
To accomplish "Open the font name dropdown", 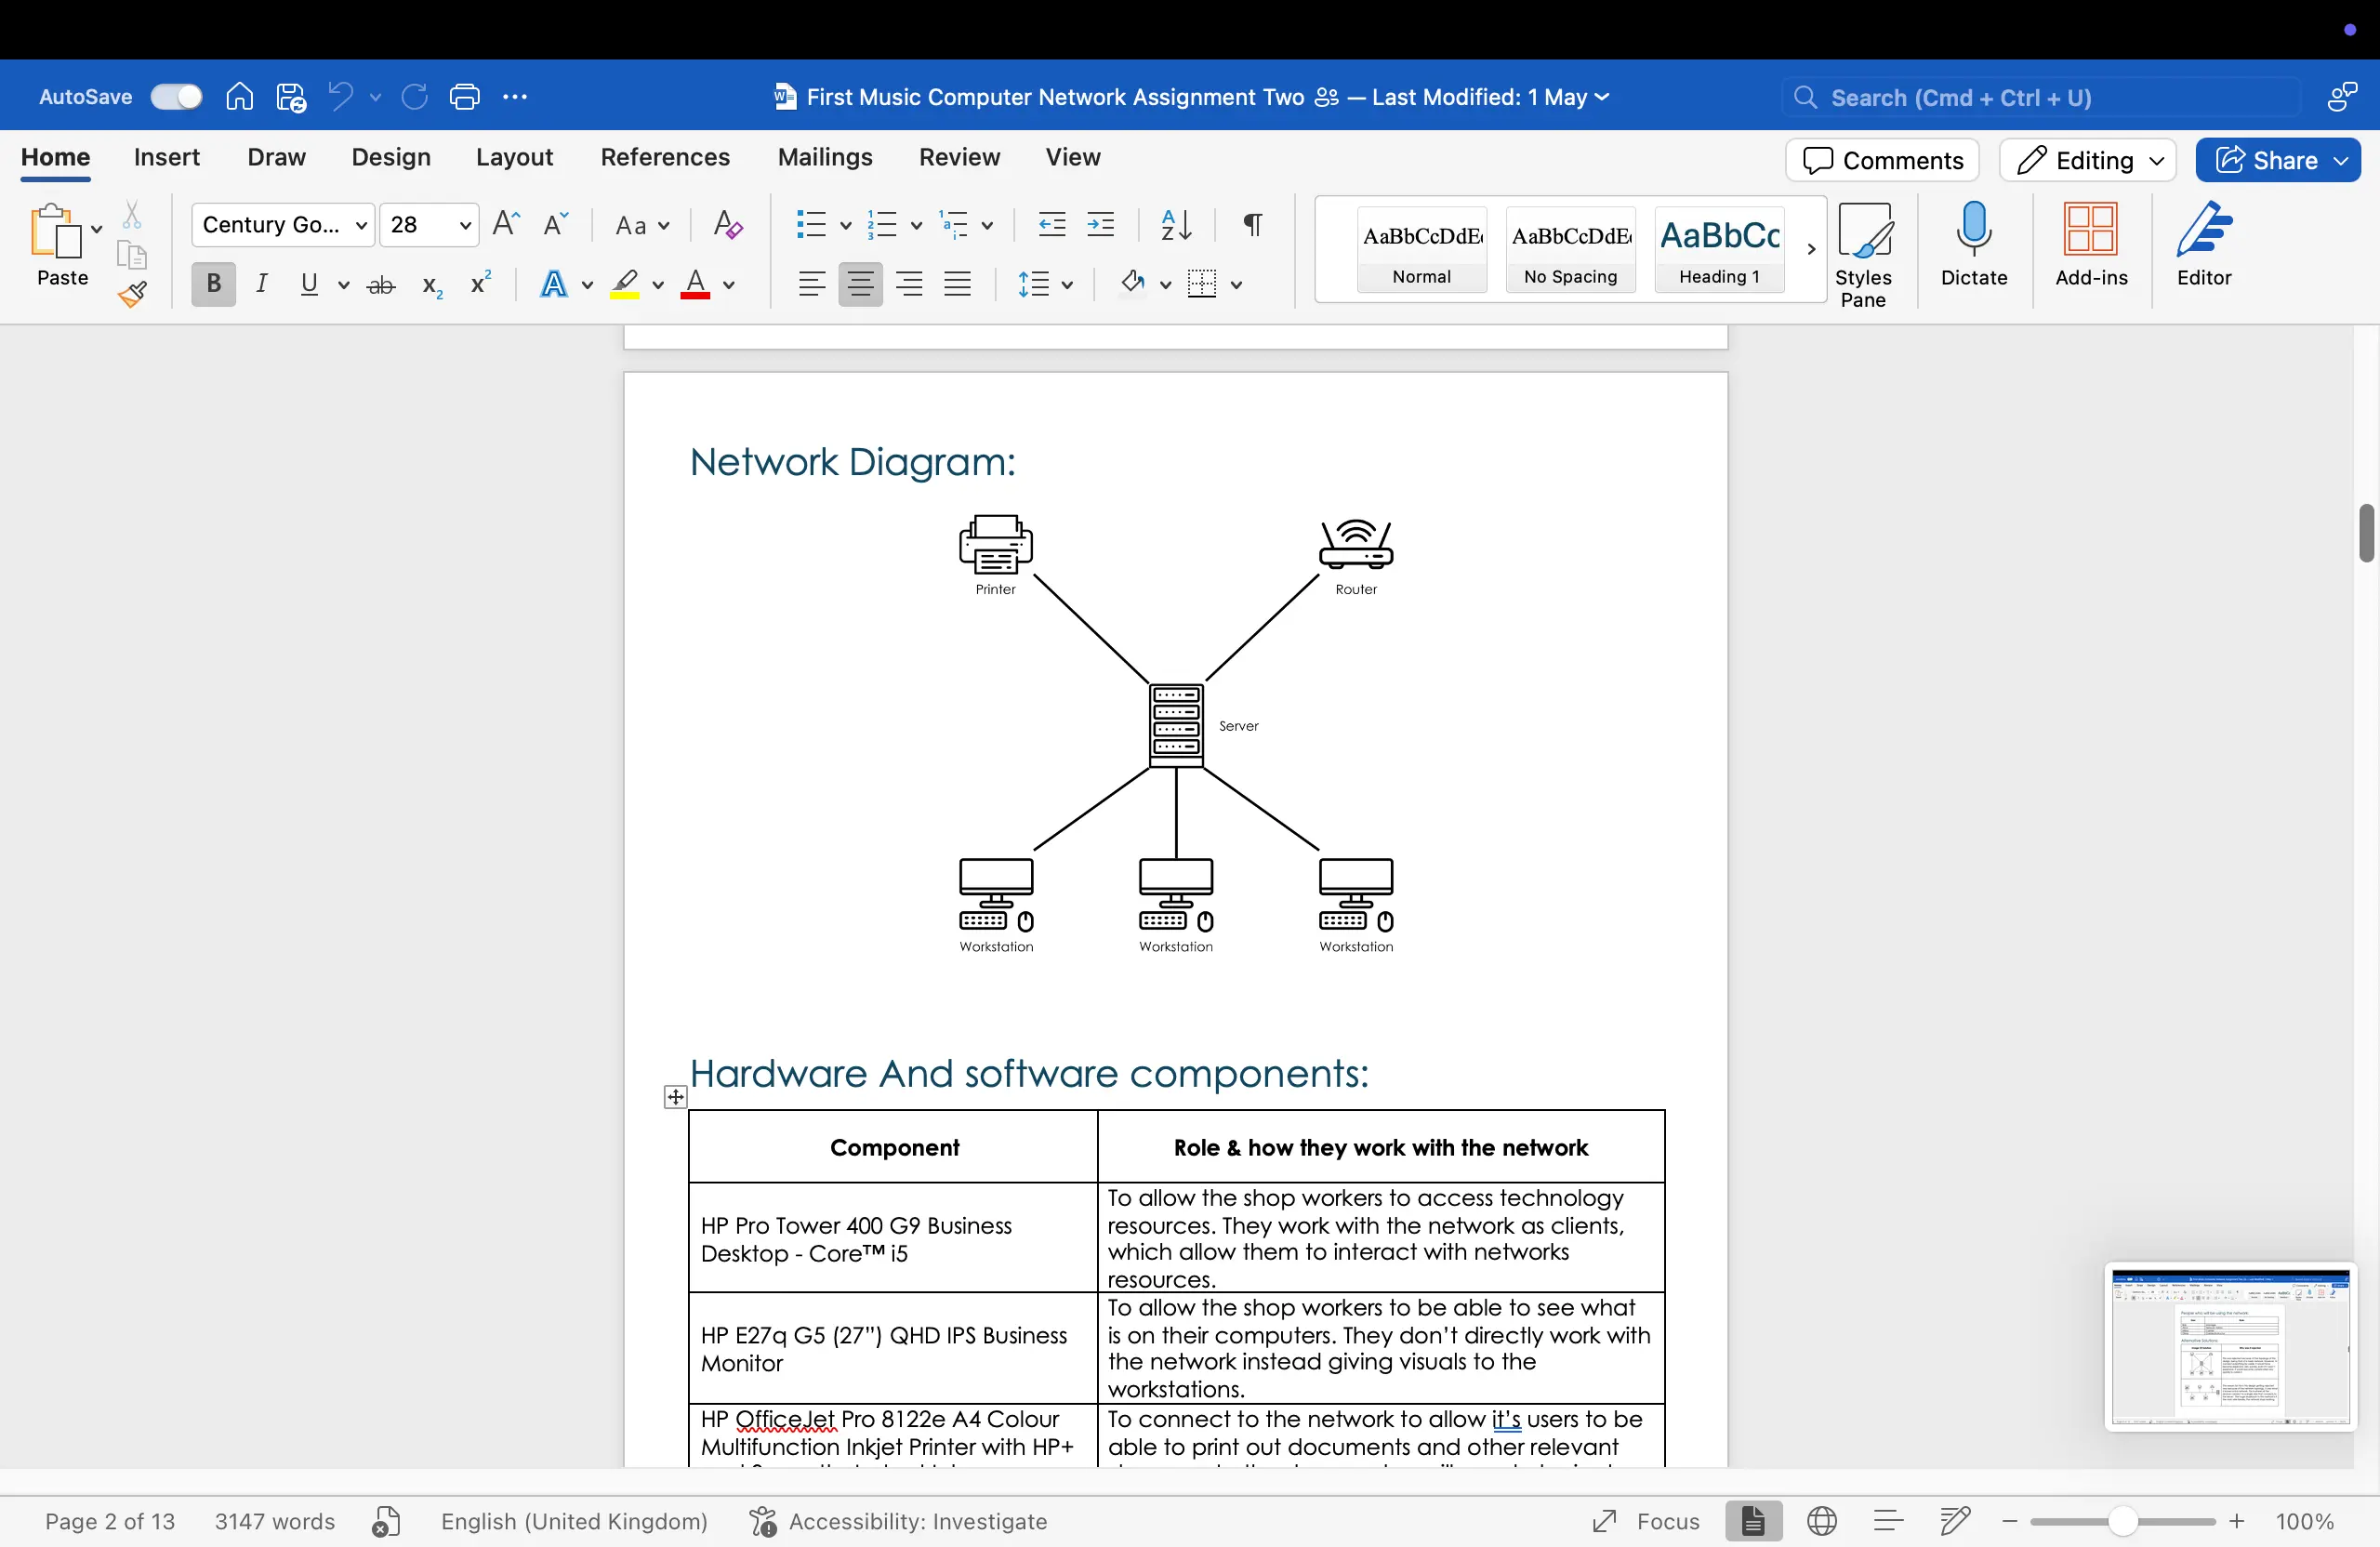I will pyautogui.click(x=362, y=225).
